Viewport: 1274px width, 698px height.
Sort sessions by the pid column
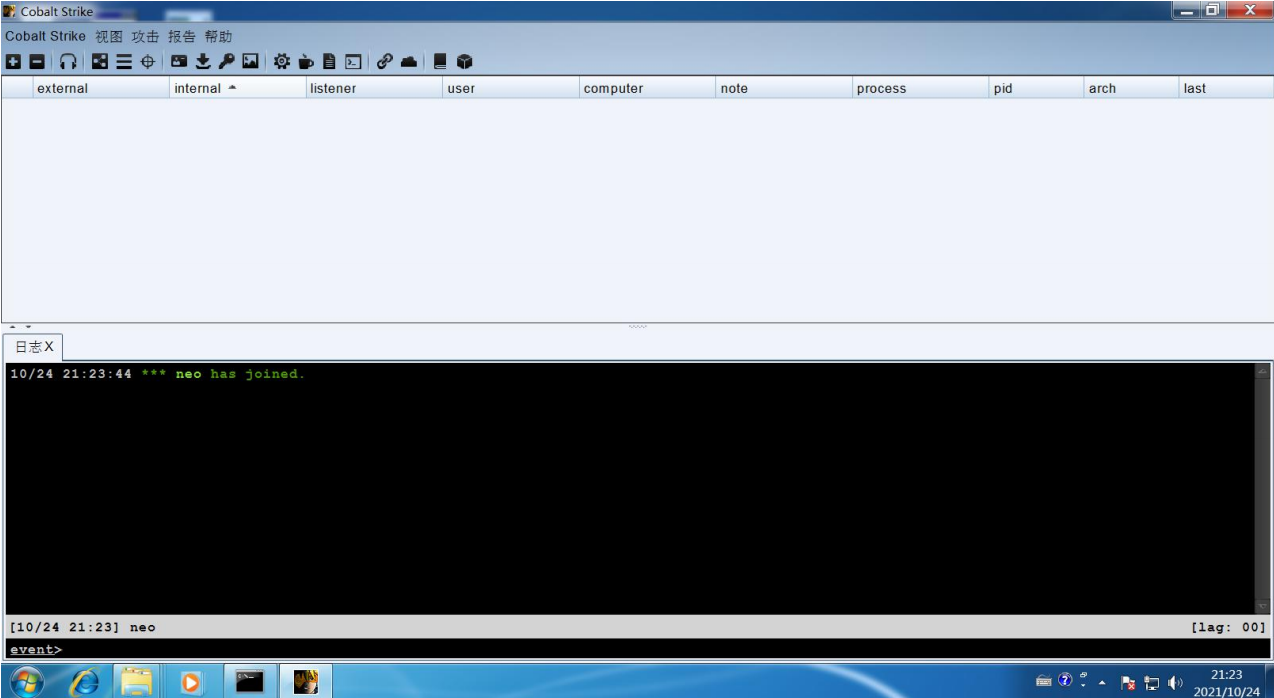tap(1036, 88)
